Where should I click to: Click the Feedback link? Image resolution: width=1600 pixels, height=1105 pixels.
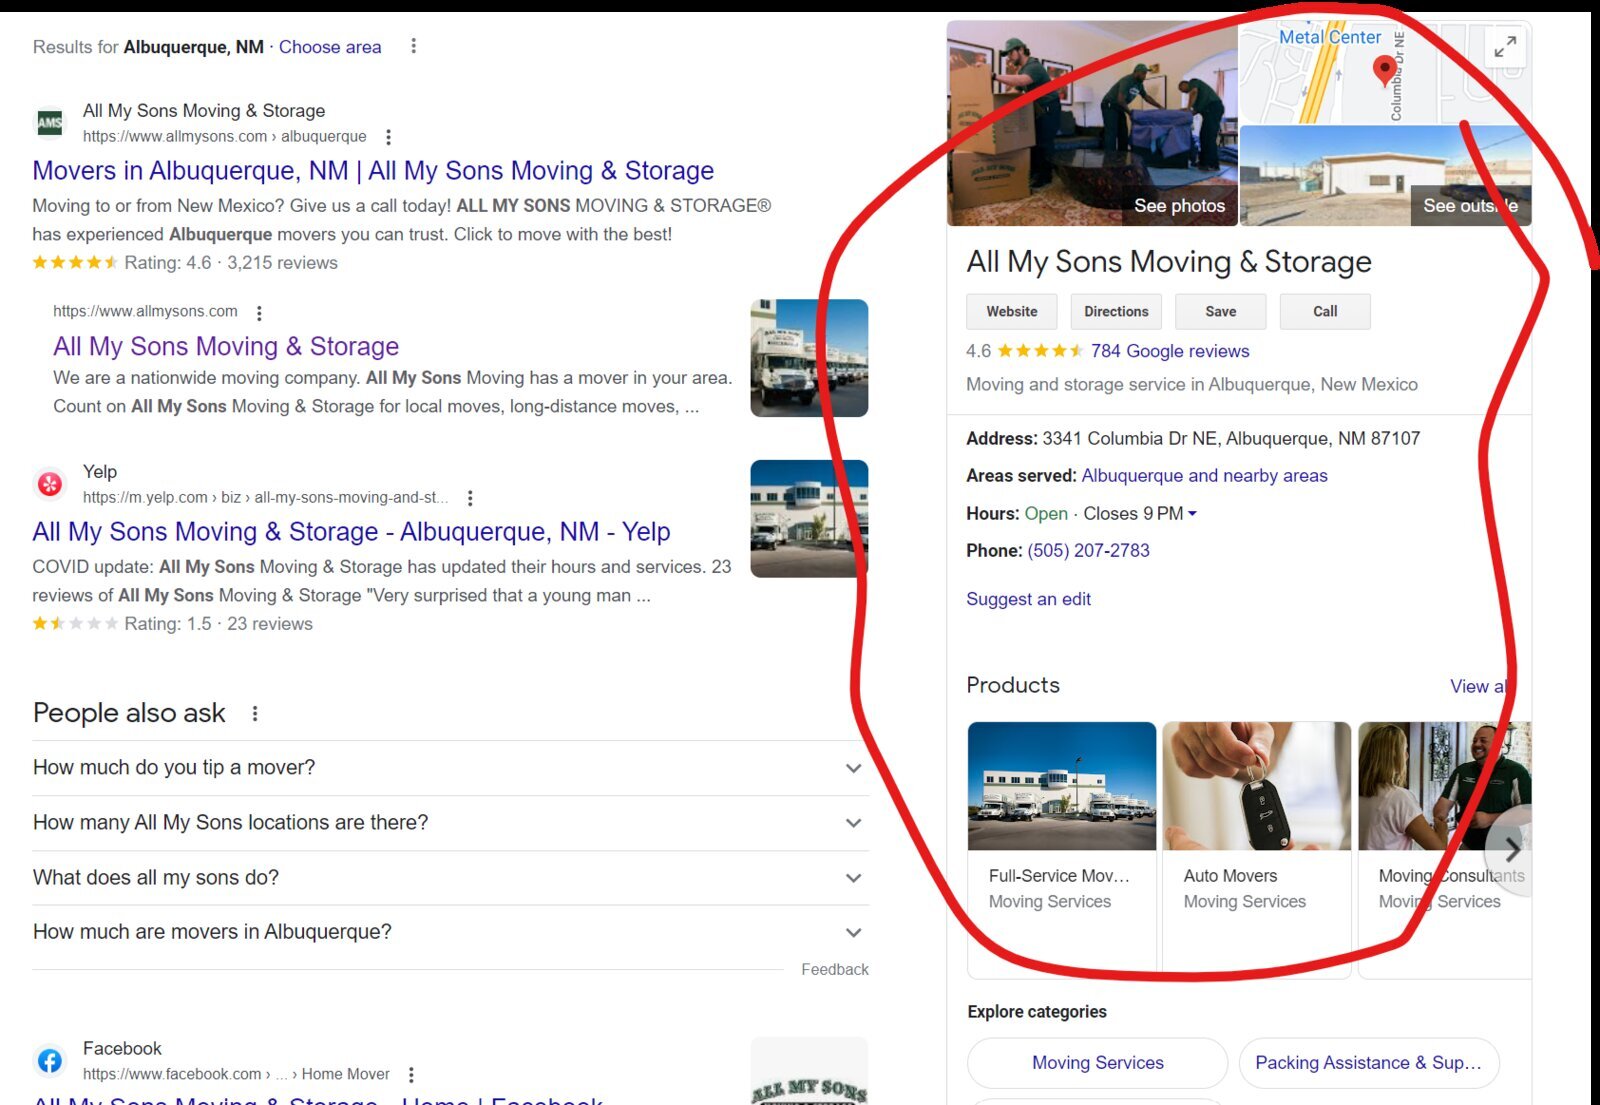pyautogui.click(x=835, y=970)
